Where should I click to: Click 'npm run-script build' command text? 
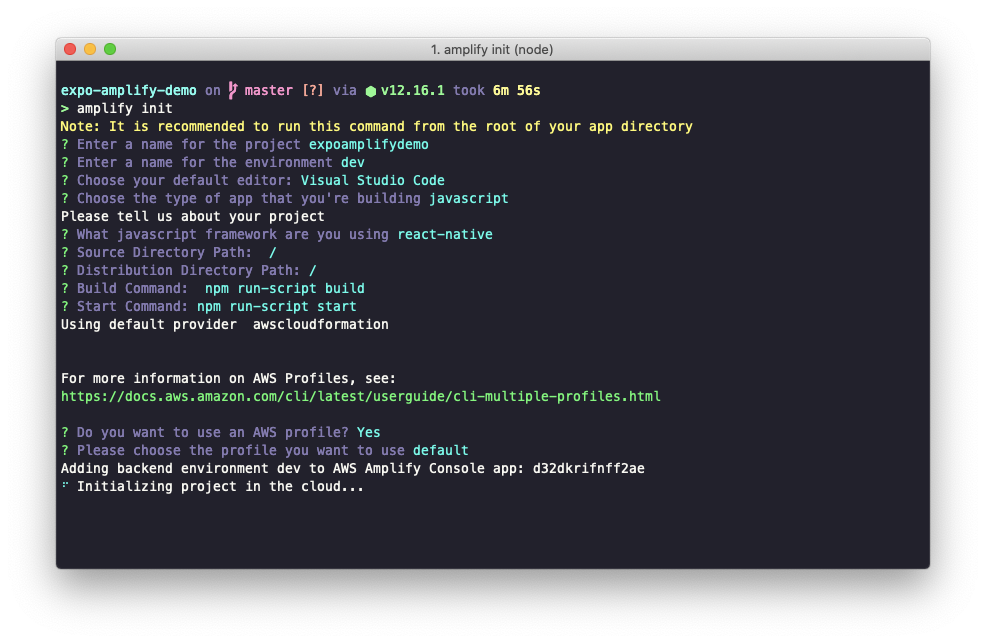point(285,289)
